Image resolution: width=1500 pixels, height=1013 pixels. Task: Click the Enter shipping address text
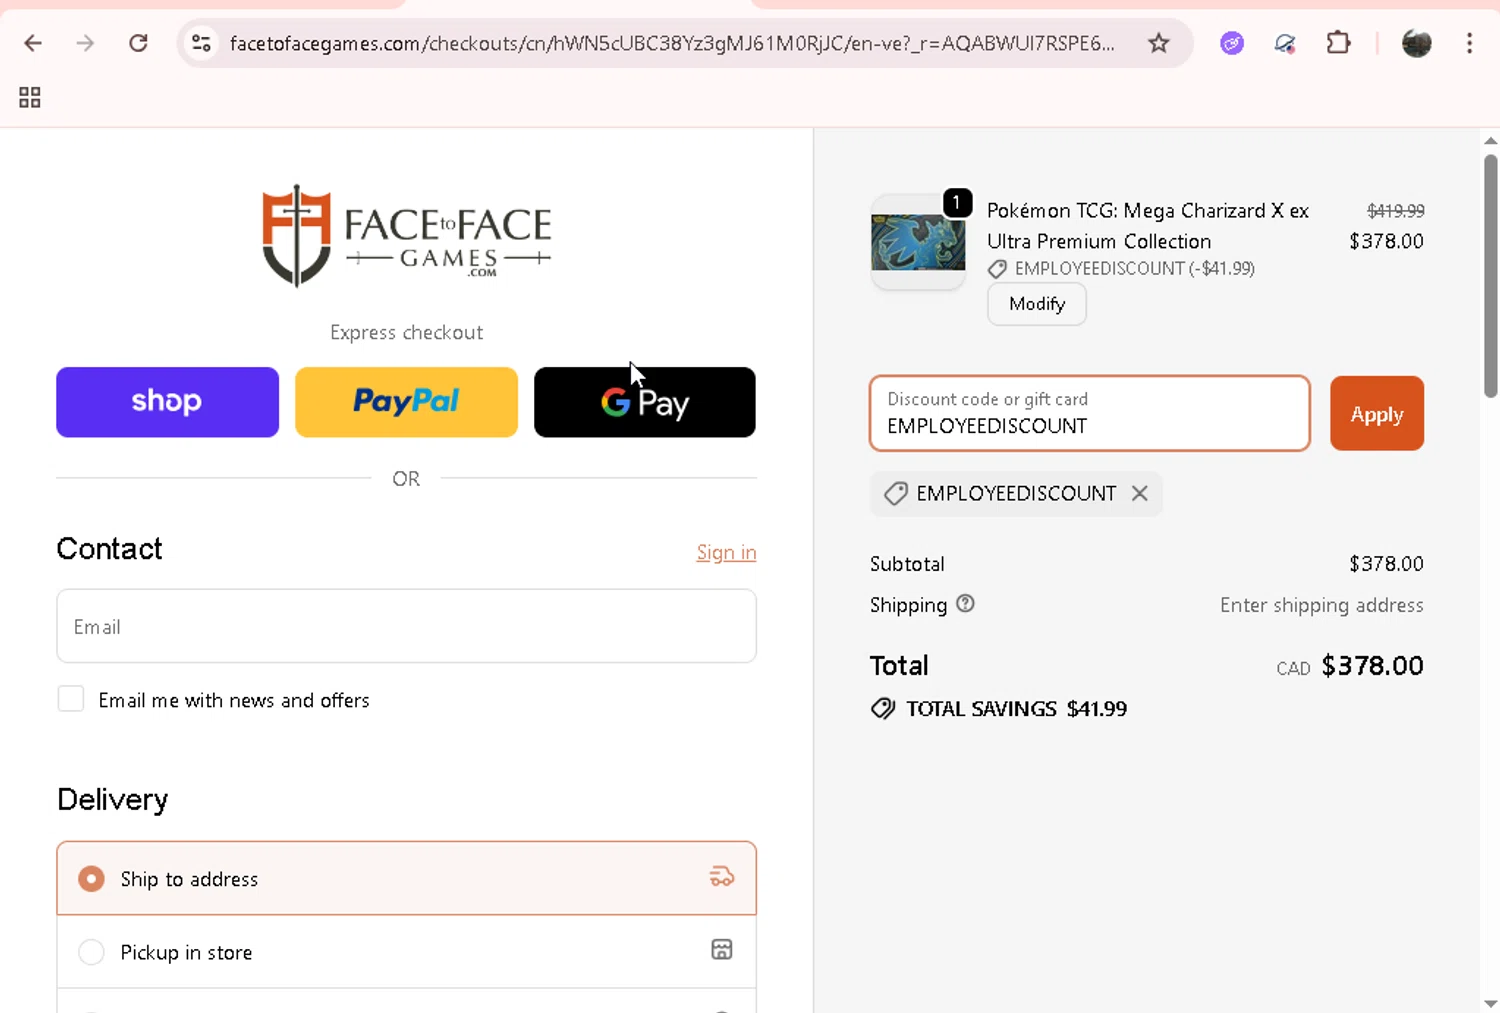[x=1321, y=605]
